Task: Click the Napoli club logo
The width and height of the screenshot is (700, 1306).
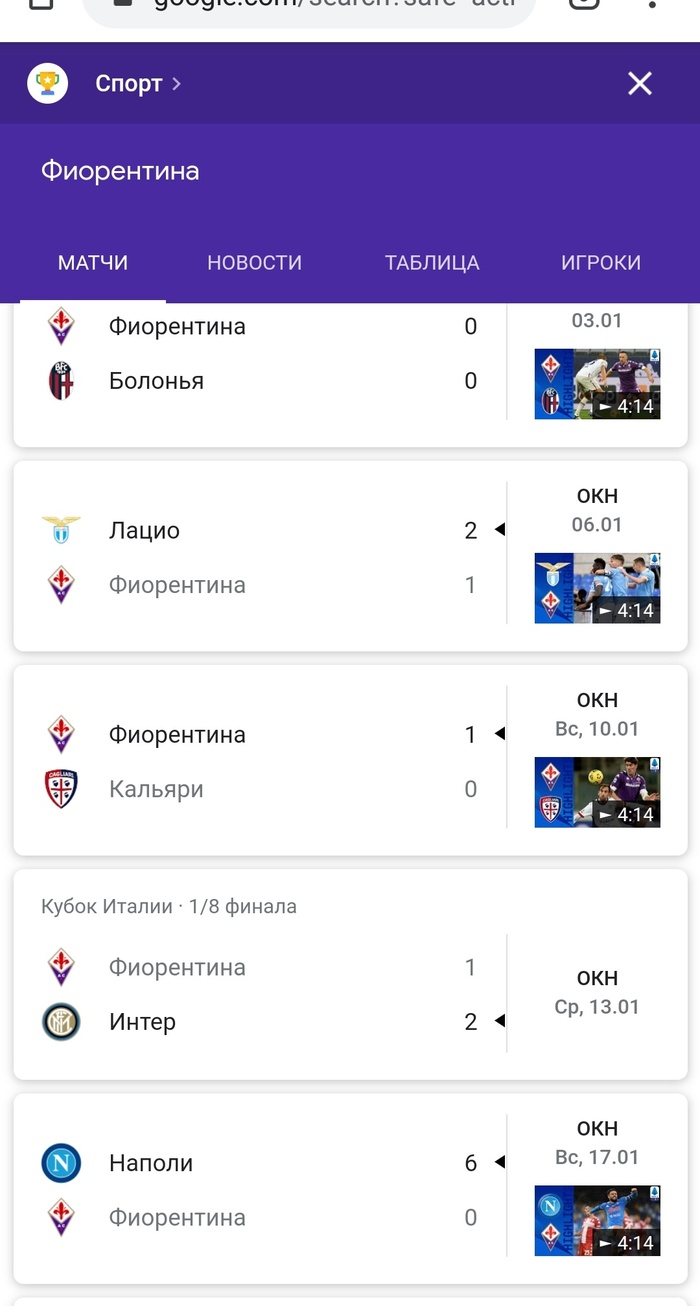Action: pos(63,1163)
